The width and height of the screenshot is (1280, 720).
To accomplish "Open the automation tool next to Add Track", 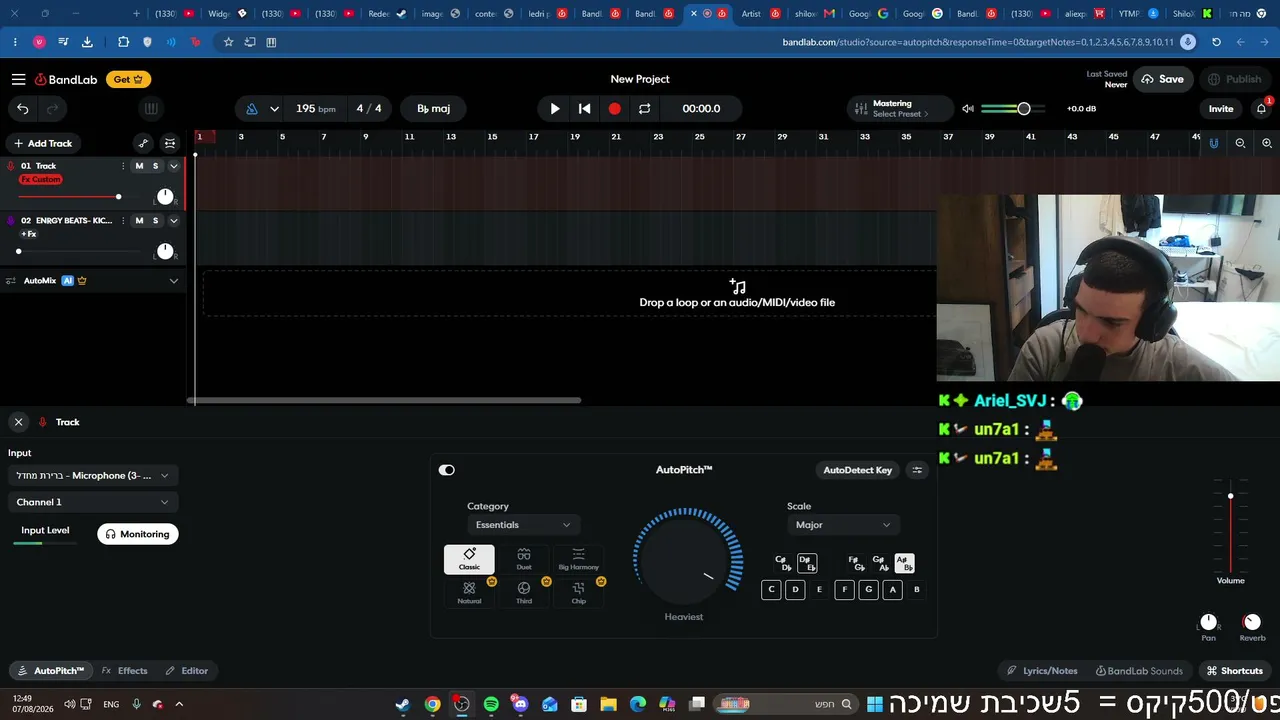I will pyautogui.click(x=143, y=143).
